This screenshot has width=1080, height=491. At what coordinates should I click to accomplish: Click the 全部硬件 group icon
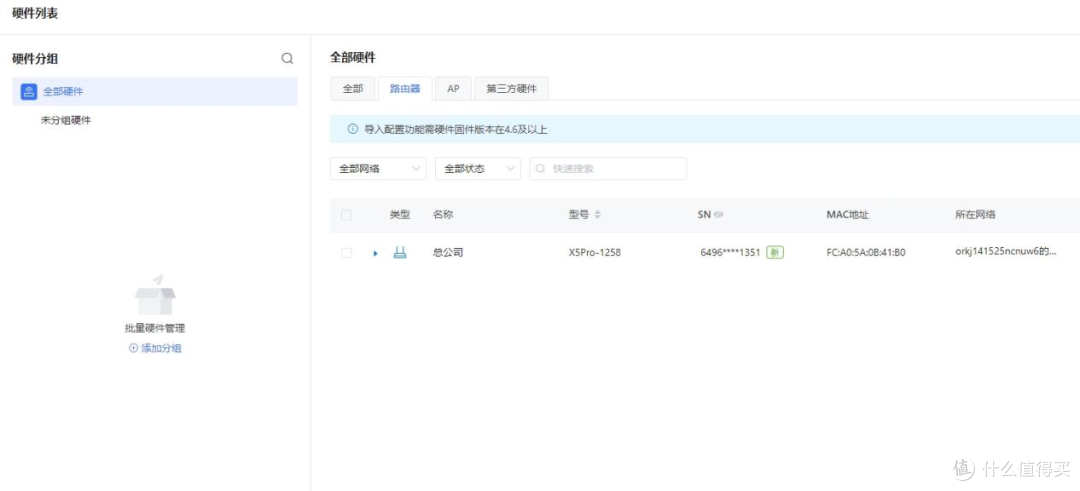tap(29, 92)
